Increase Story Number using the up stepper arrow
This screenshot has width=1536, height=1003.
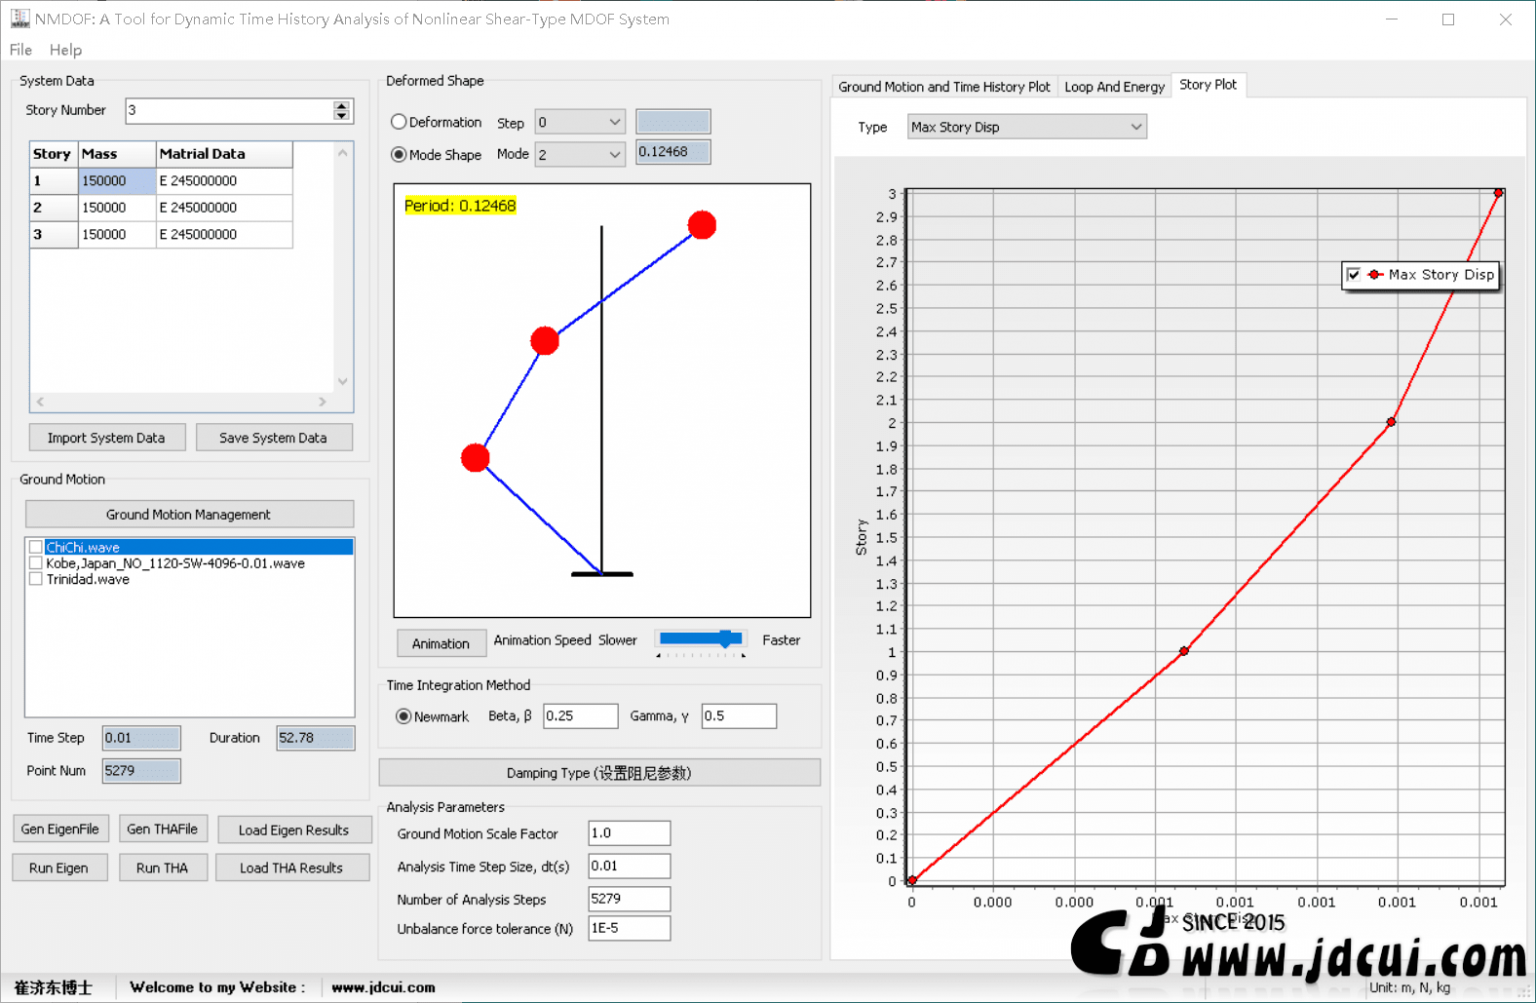pos(344,105)
